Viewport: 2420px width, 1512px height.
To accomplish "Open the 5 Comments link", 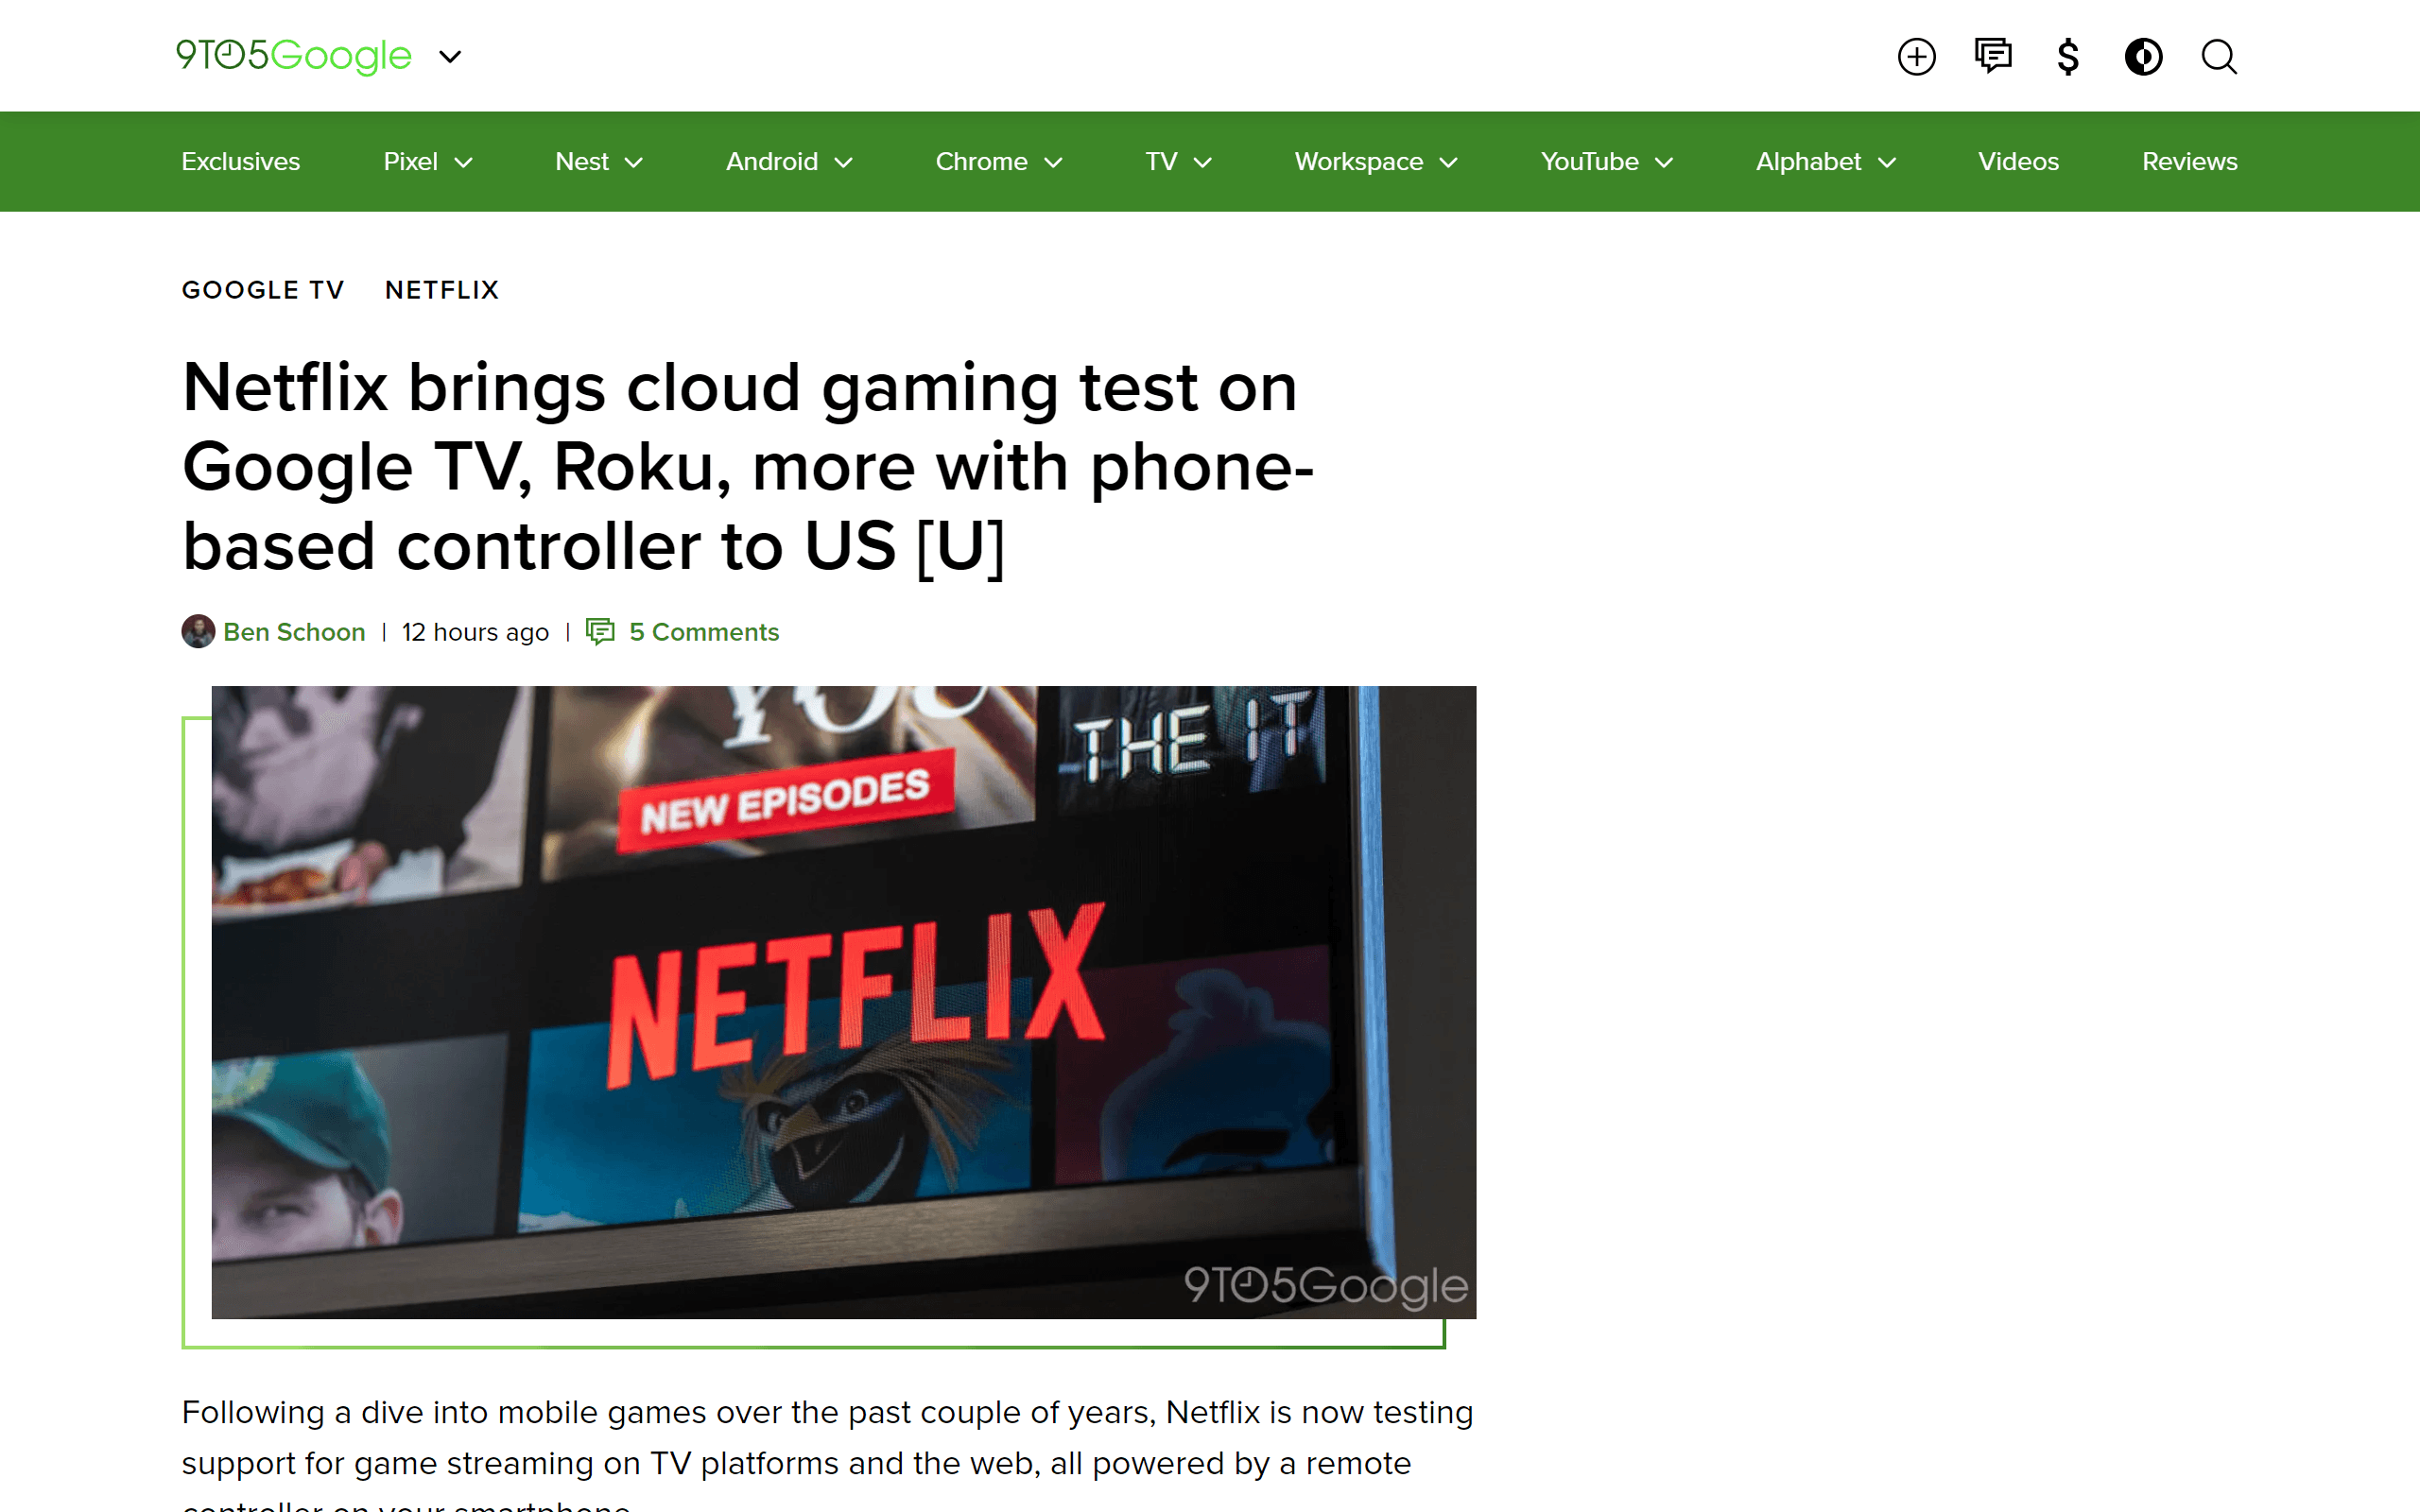I will pyautogui.click(x=703, y=632).
